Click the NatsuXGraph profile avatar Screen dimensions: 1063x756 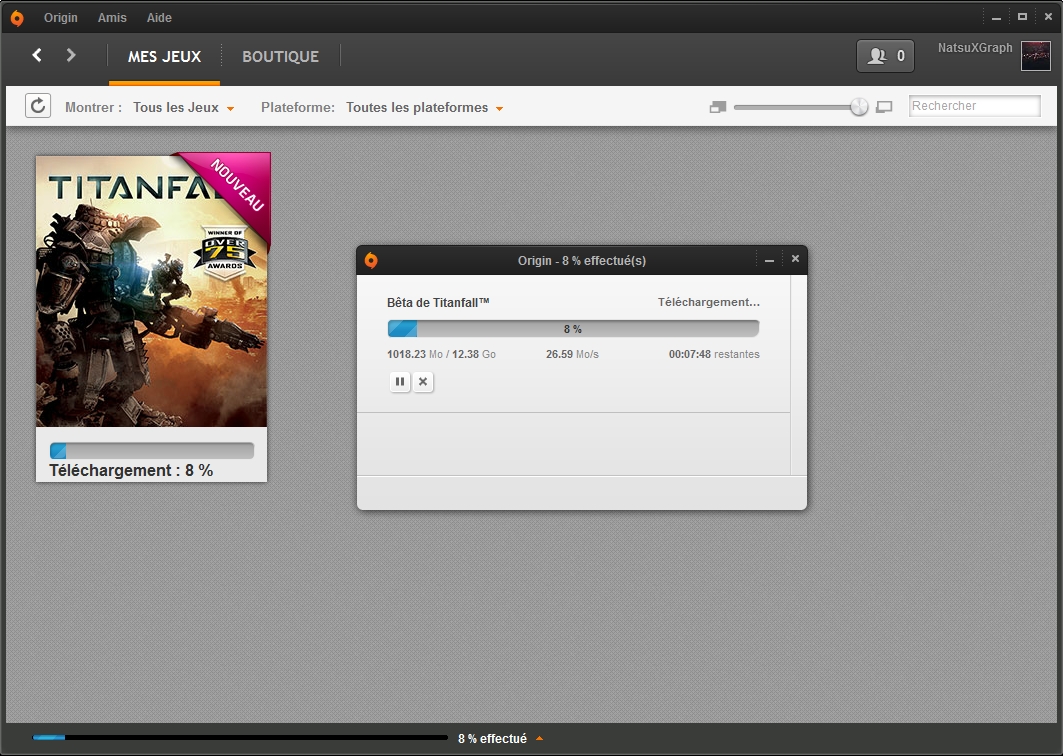[1035, 56]
